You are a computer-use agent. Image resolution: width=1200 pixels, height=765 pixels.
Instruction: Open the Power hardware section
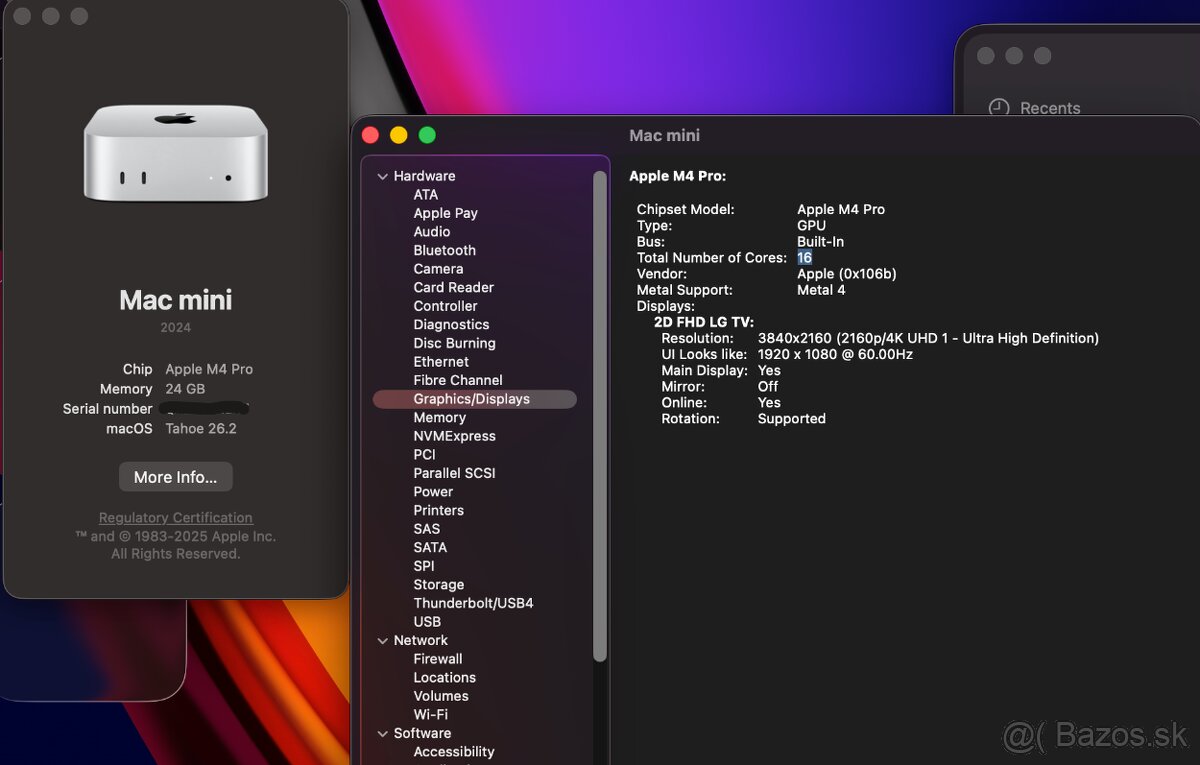[x=433, y=491]
